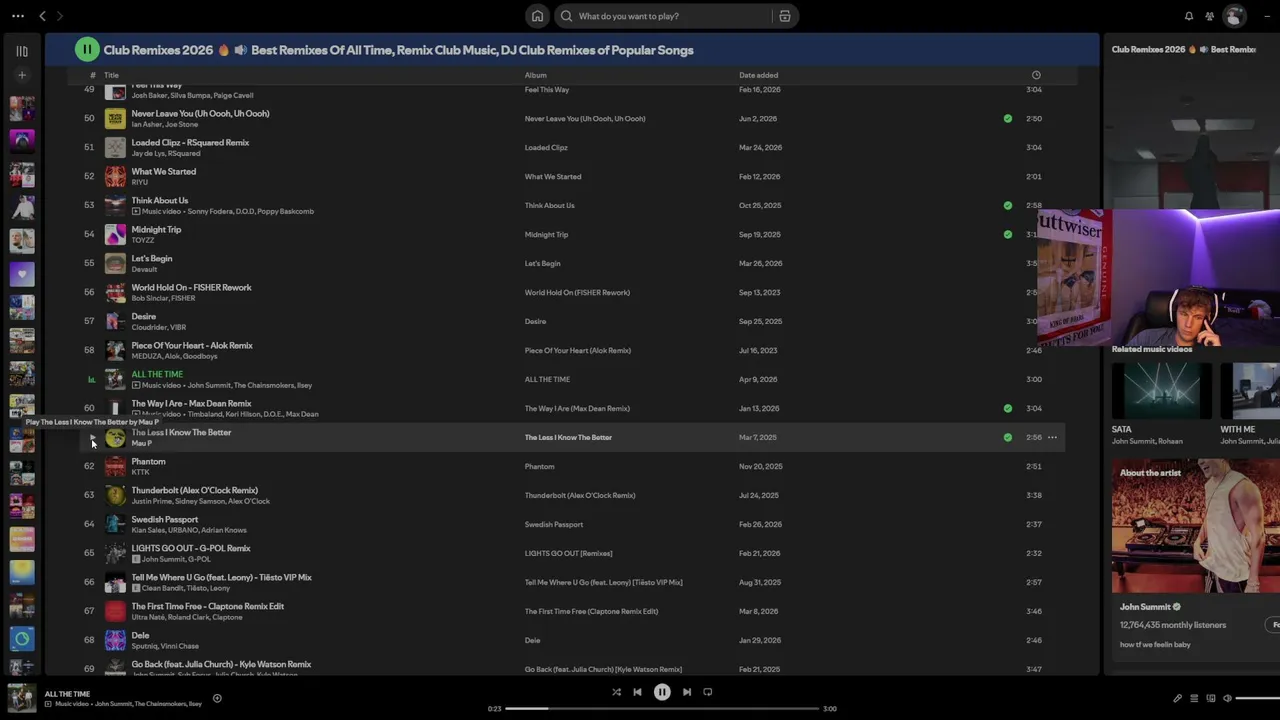
Task: Toggle shuffle playback
Action: click(616, 692)
